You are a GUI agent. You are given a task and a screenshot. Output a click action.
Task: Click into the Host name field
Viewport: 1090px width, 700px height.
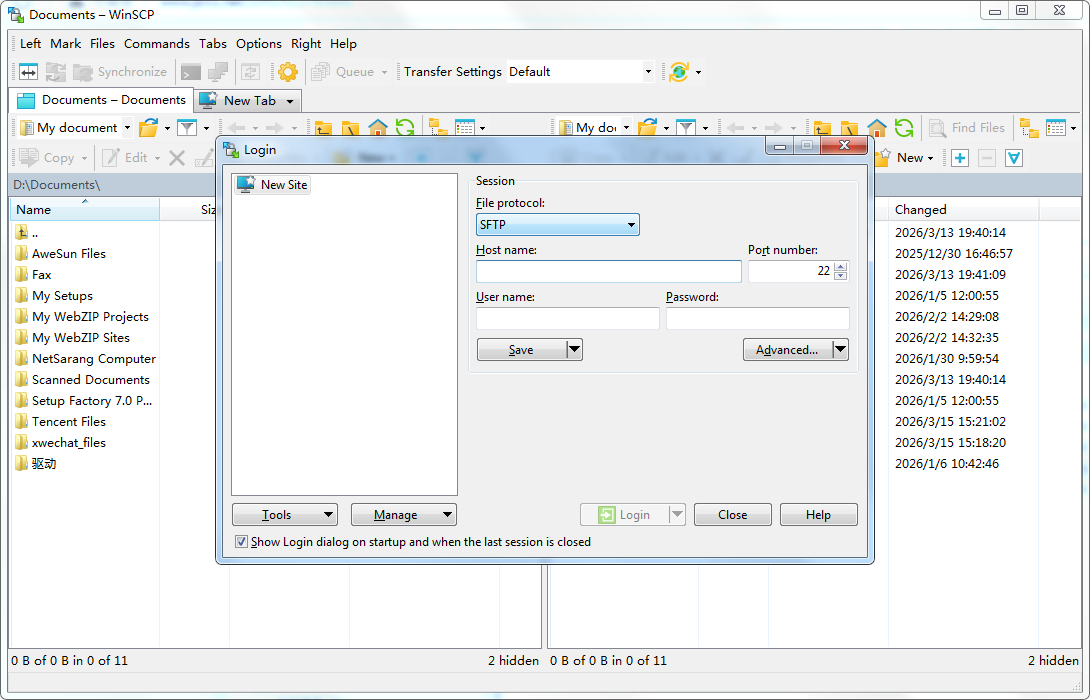(x=608, y=272)
